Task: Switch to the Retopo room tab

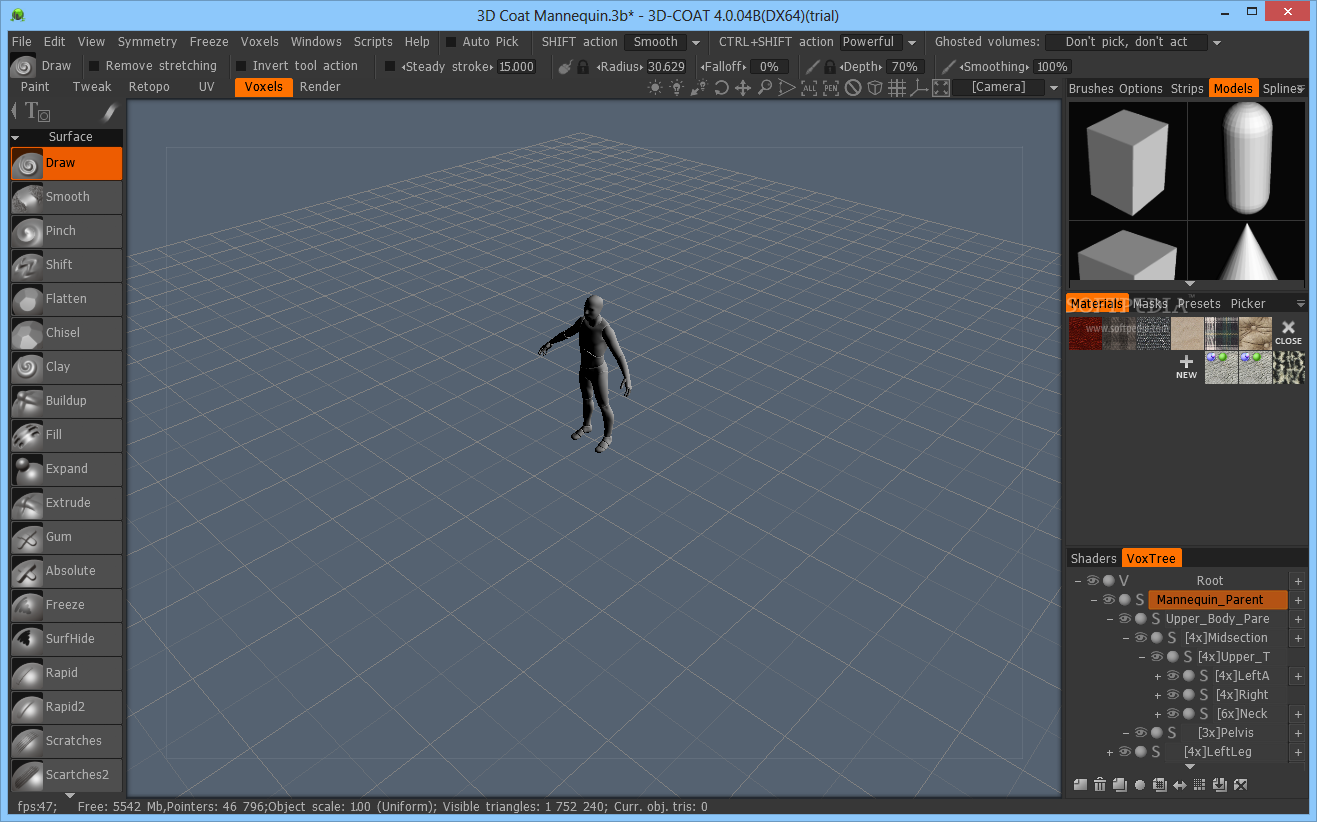Action: point(149,87)
